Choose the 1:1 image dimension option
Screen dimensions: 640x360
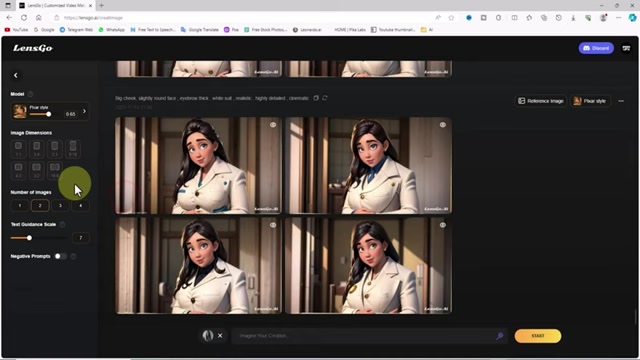[x=18, y=149]
